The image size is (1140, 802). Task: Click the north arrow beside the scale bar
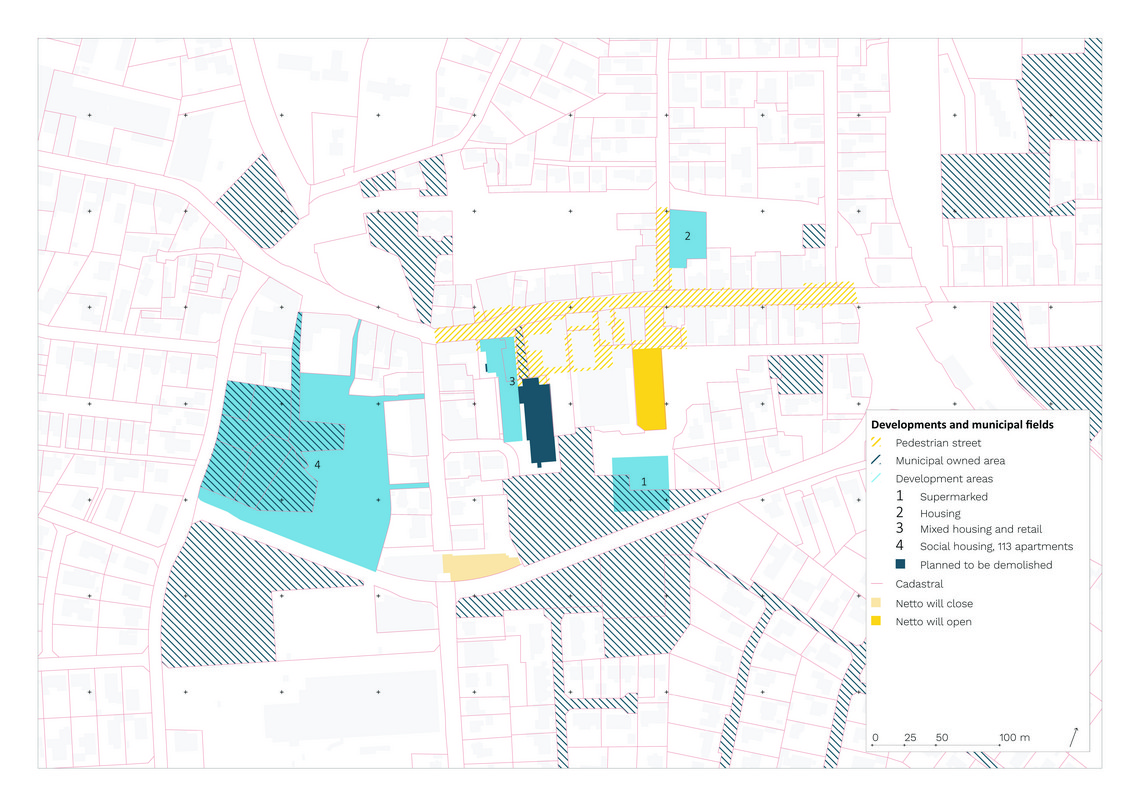click(1074, 737)
